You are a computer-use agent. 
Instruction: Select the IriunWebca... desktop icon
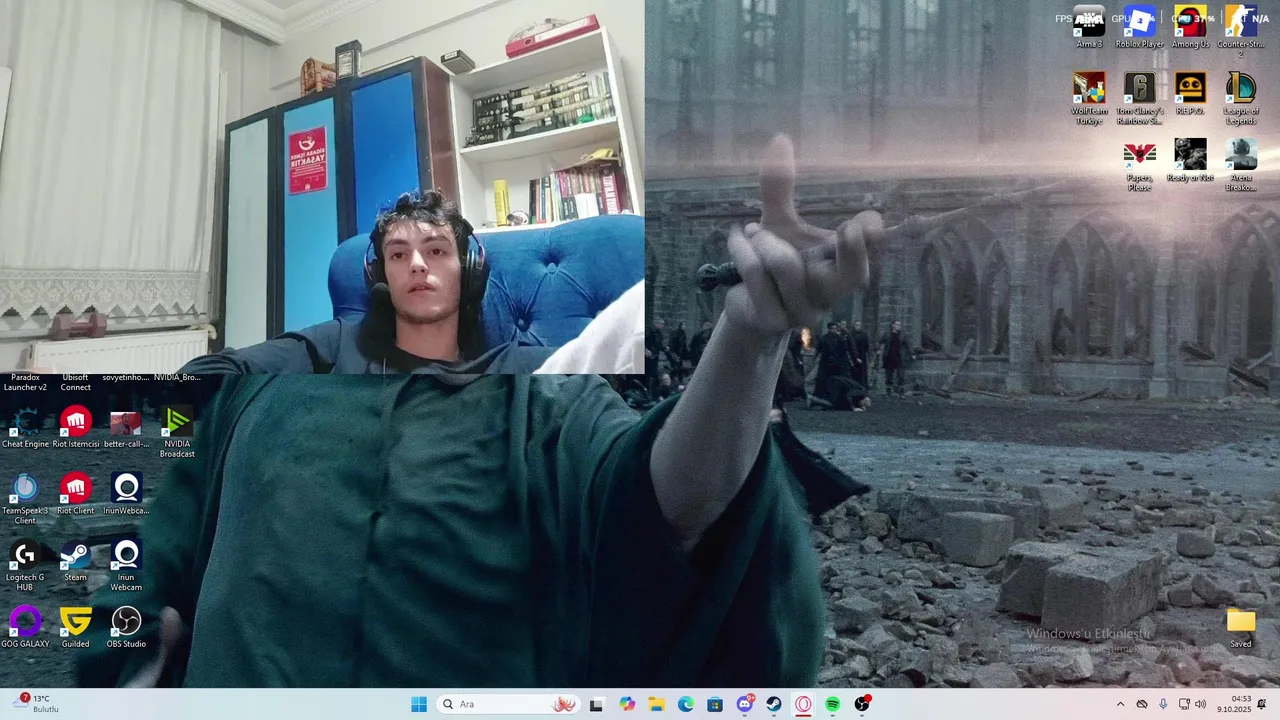(x=126, y=494)
